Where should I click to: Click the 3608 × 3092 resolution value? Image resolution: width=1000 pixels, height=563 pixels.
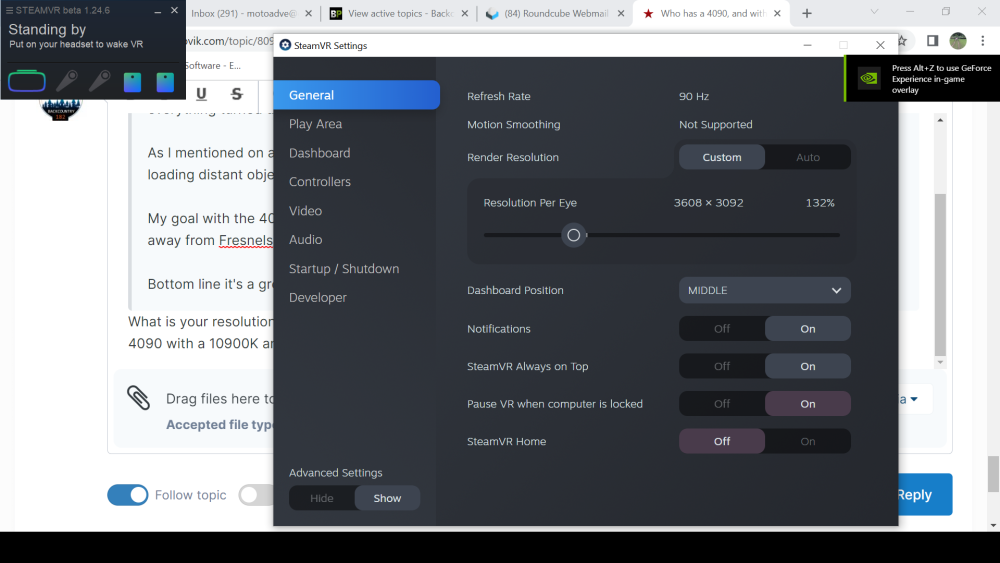pos(709,203)
